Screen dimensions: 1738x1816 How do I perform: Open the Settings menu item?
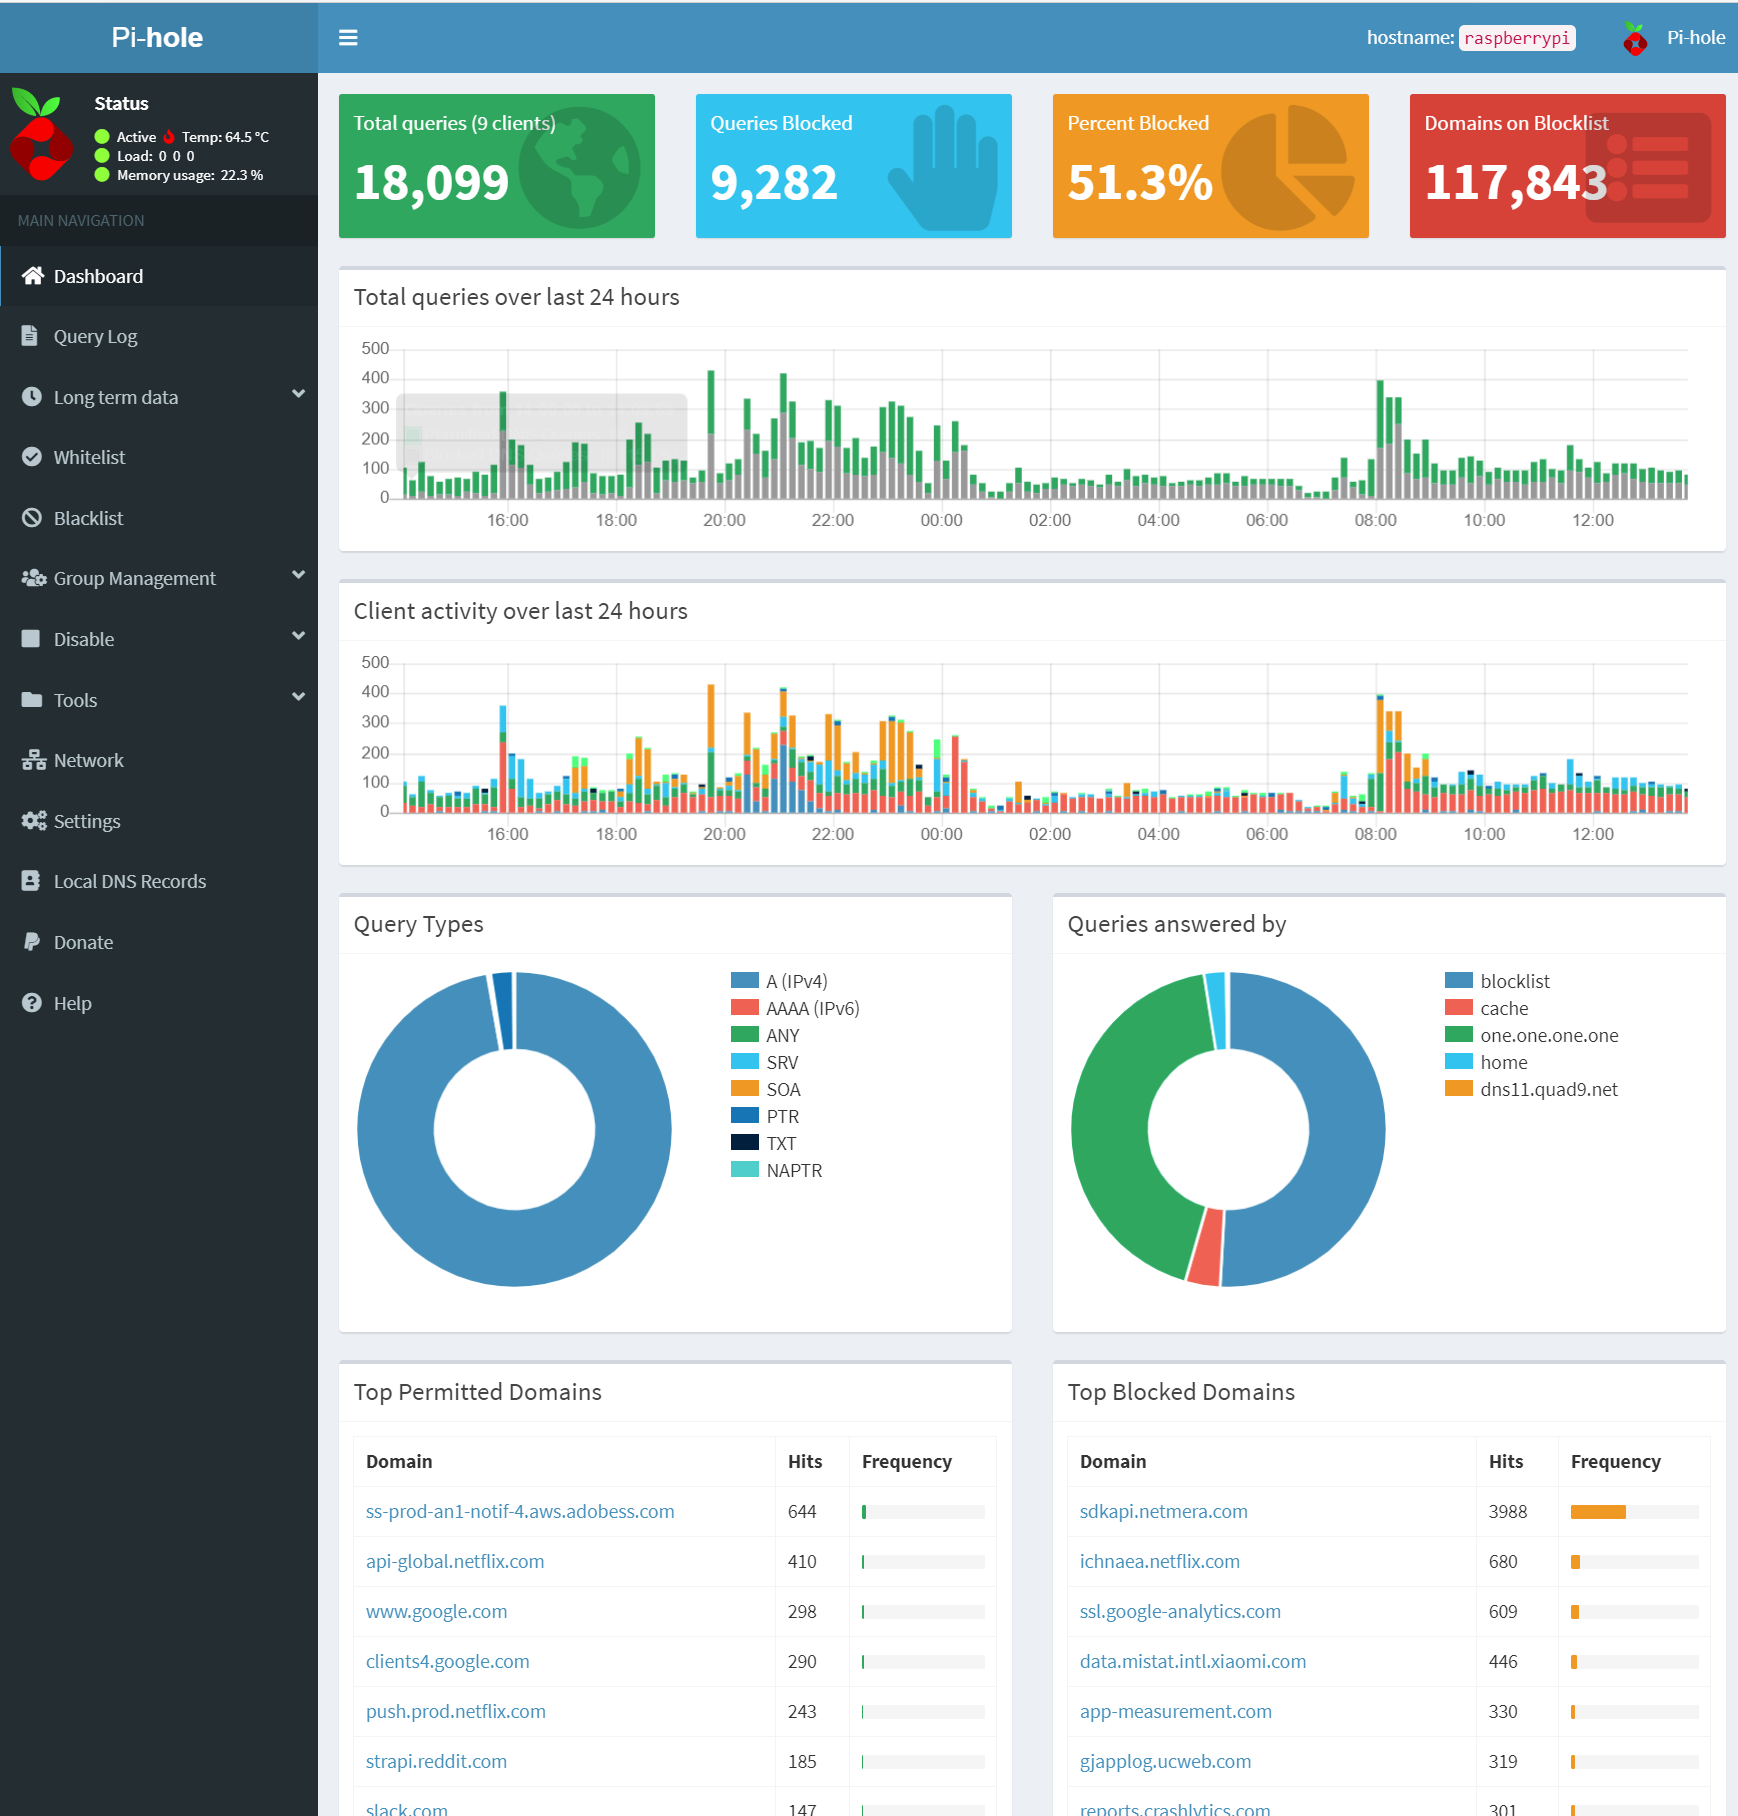click(159, 821)
